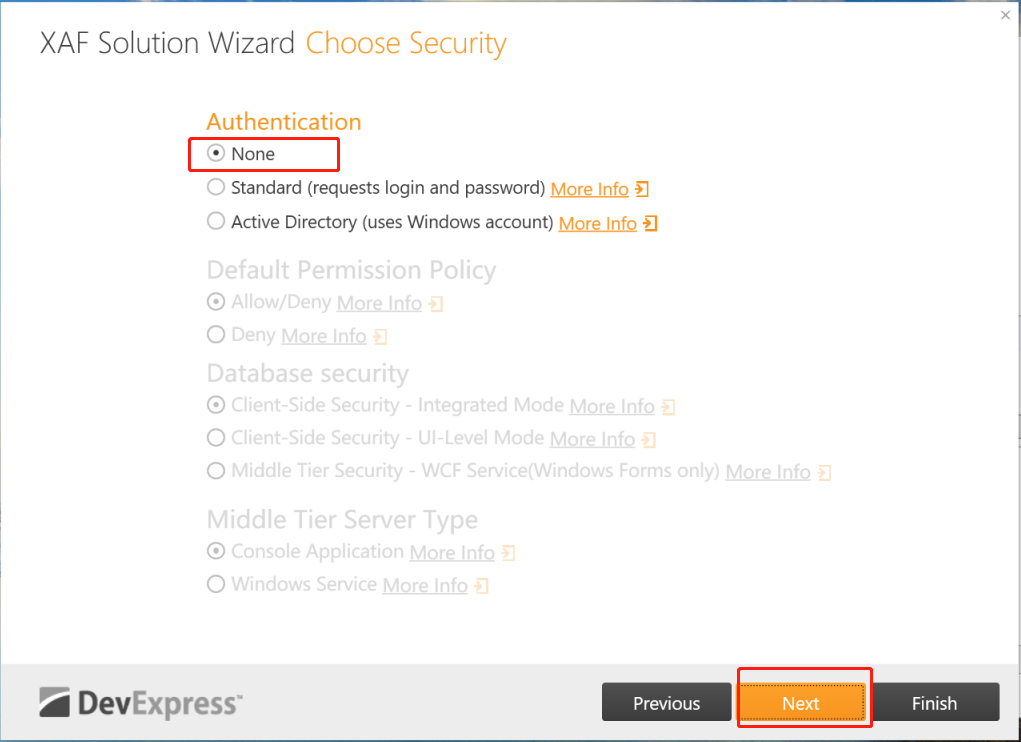
Task: Click the Finish button
Action: click(x=934, y=703)
